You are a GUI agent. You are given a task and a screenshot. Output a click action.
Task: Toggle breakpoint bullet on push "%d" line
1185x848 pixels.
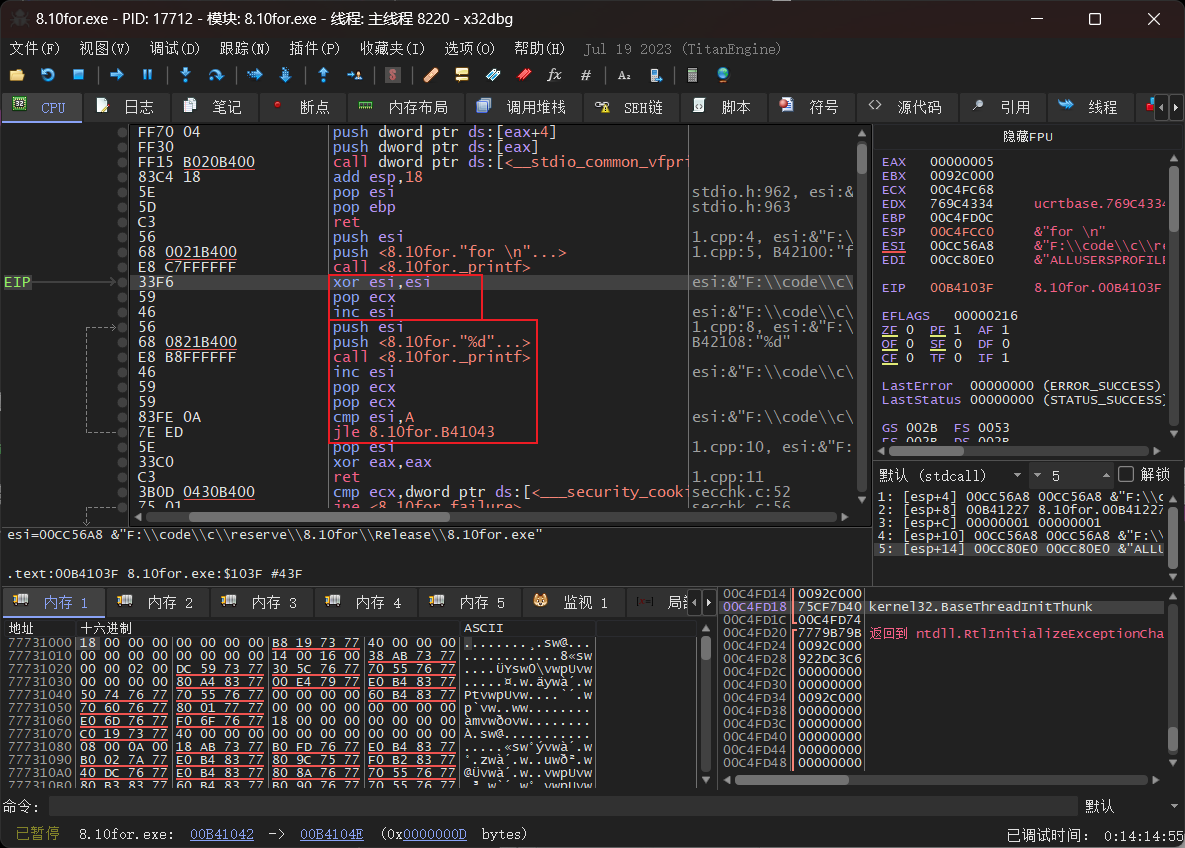[122, 342]
